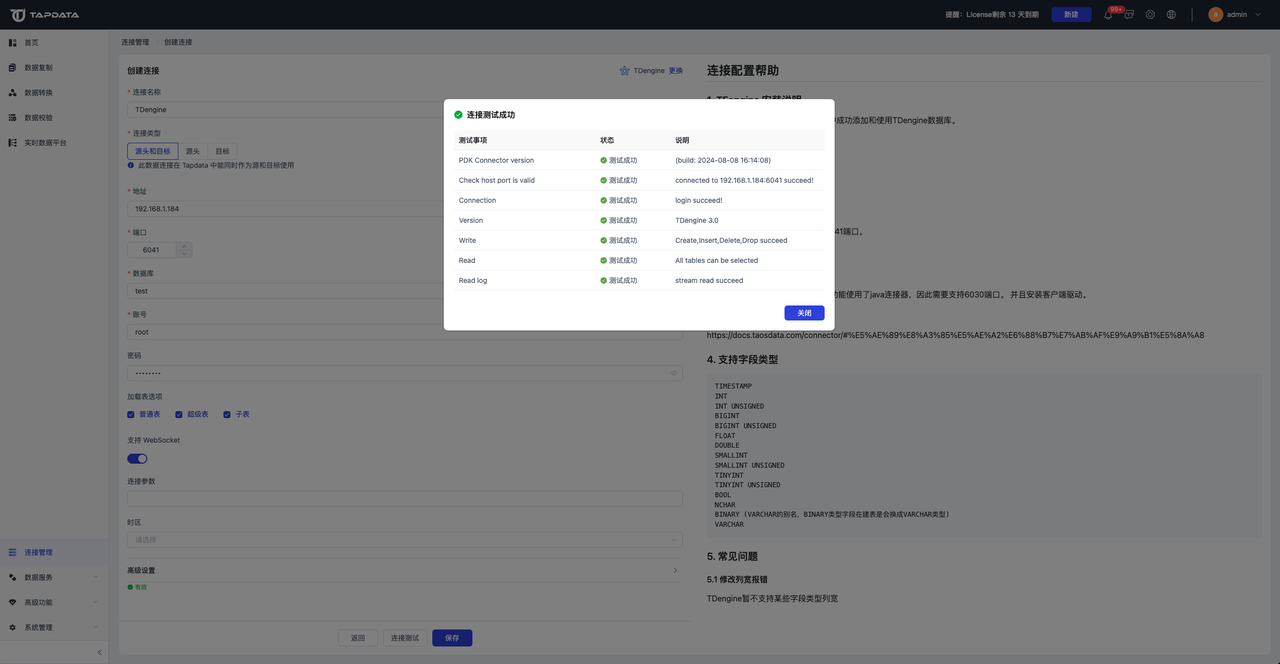Click the 账号 input containing root
The image size is (1280, 664).
pos(405,332)
